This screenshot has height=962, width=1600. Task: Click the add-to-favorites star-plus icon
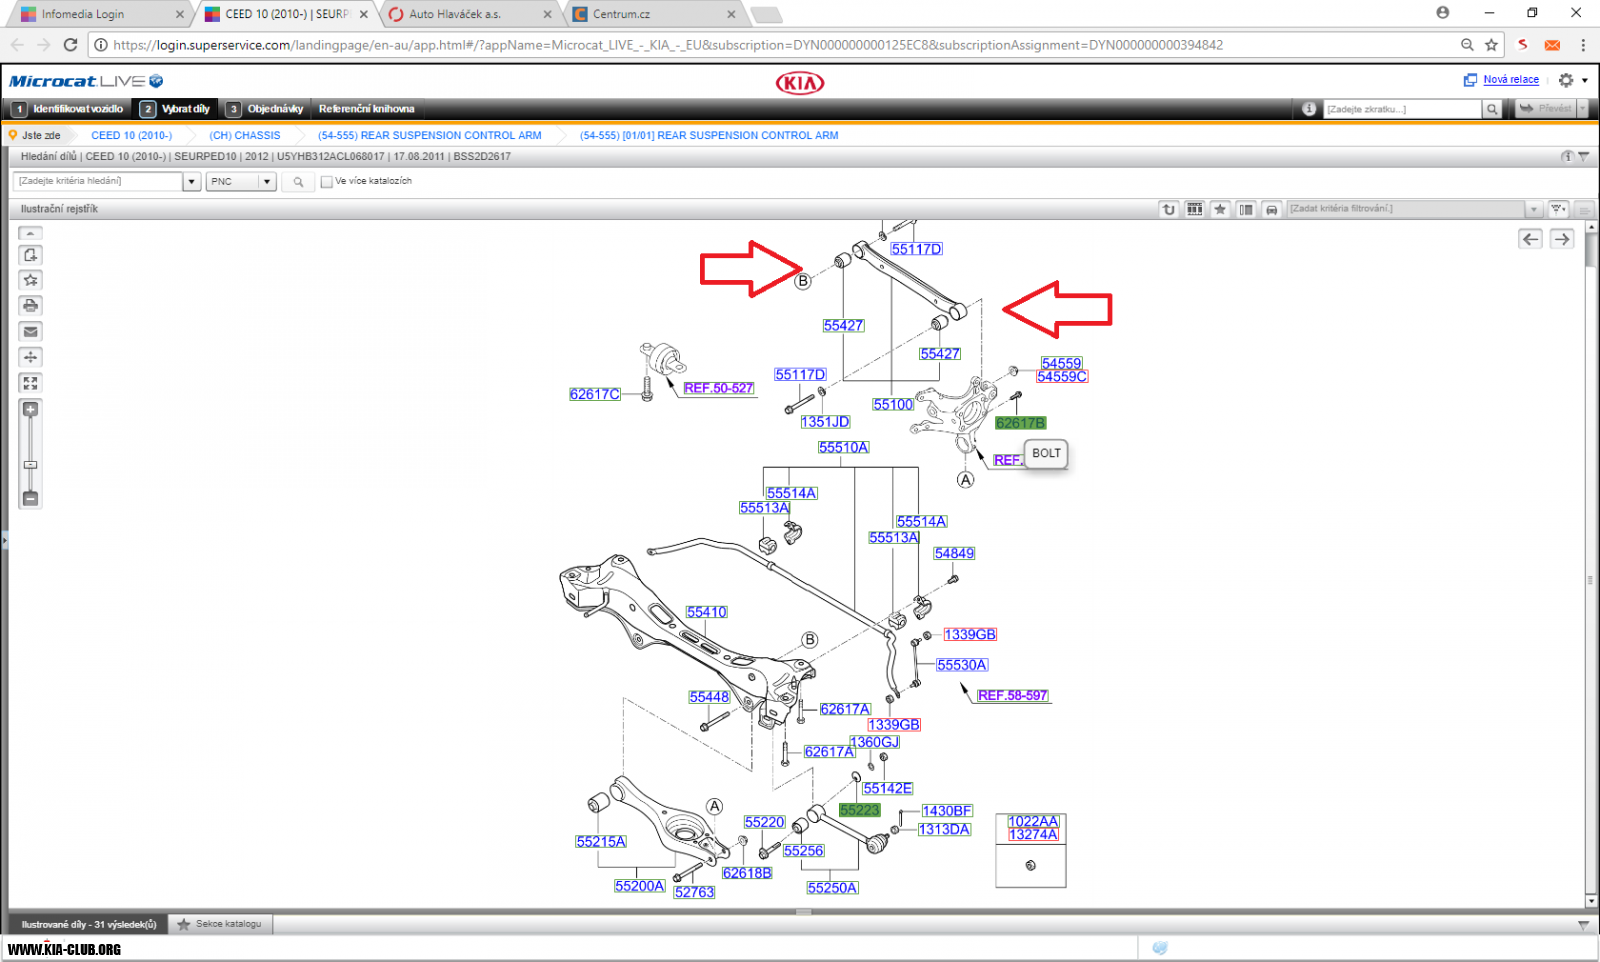(x=31, y=280)
